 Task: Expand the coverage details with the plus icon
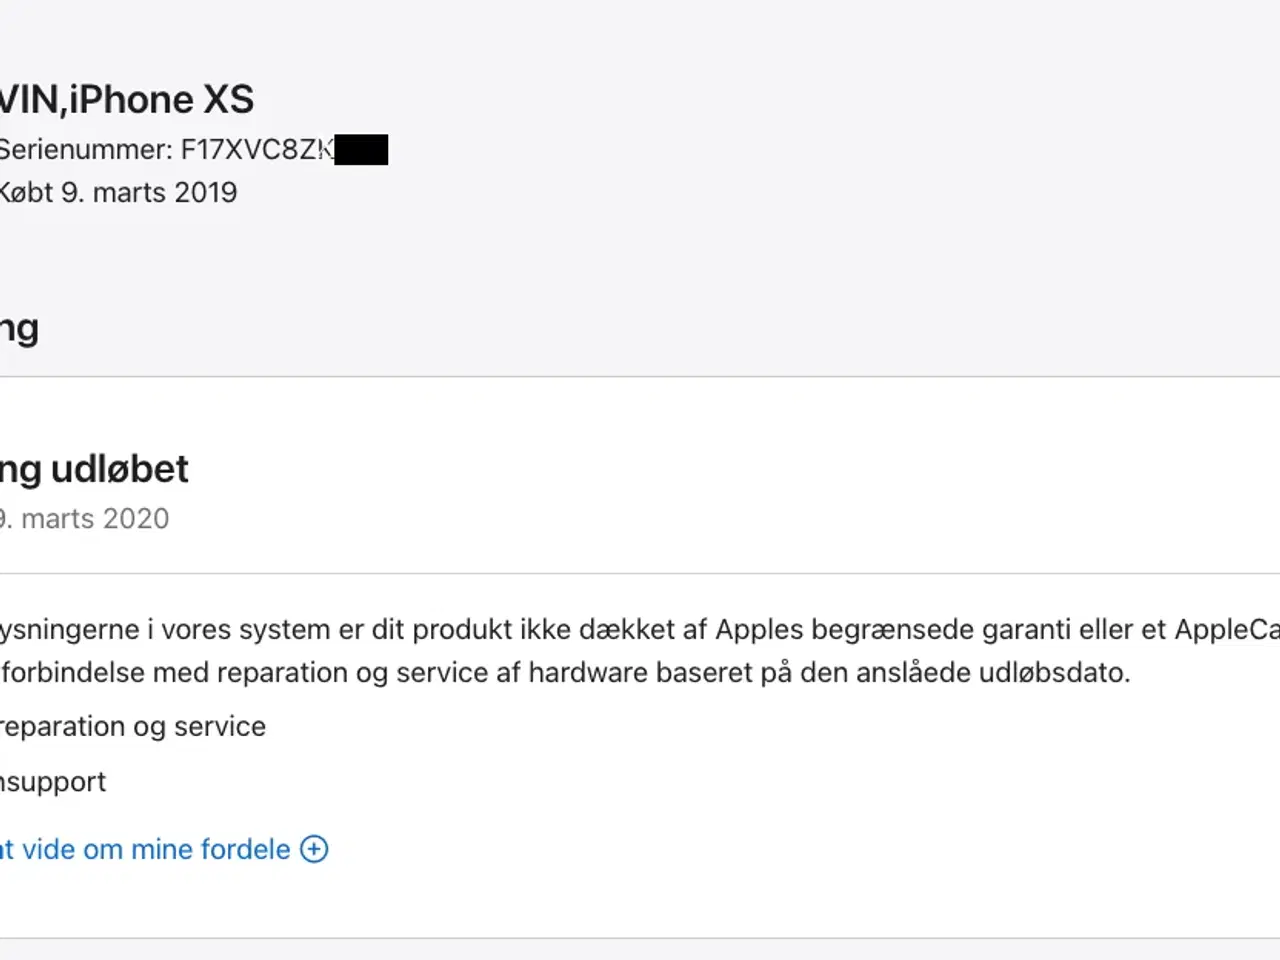point(313,849)
